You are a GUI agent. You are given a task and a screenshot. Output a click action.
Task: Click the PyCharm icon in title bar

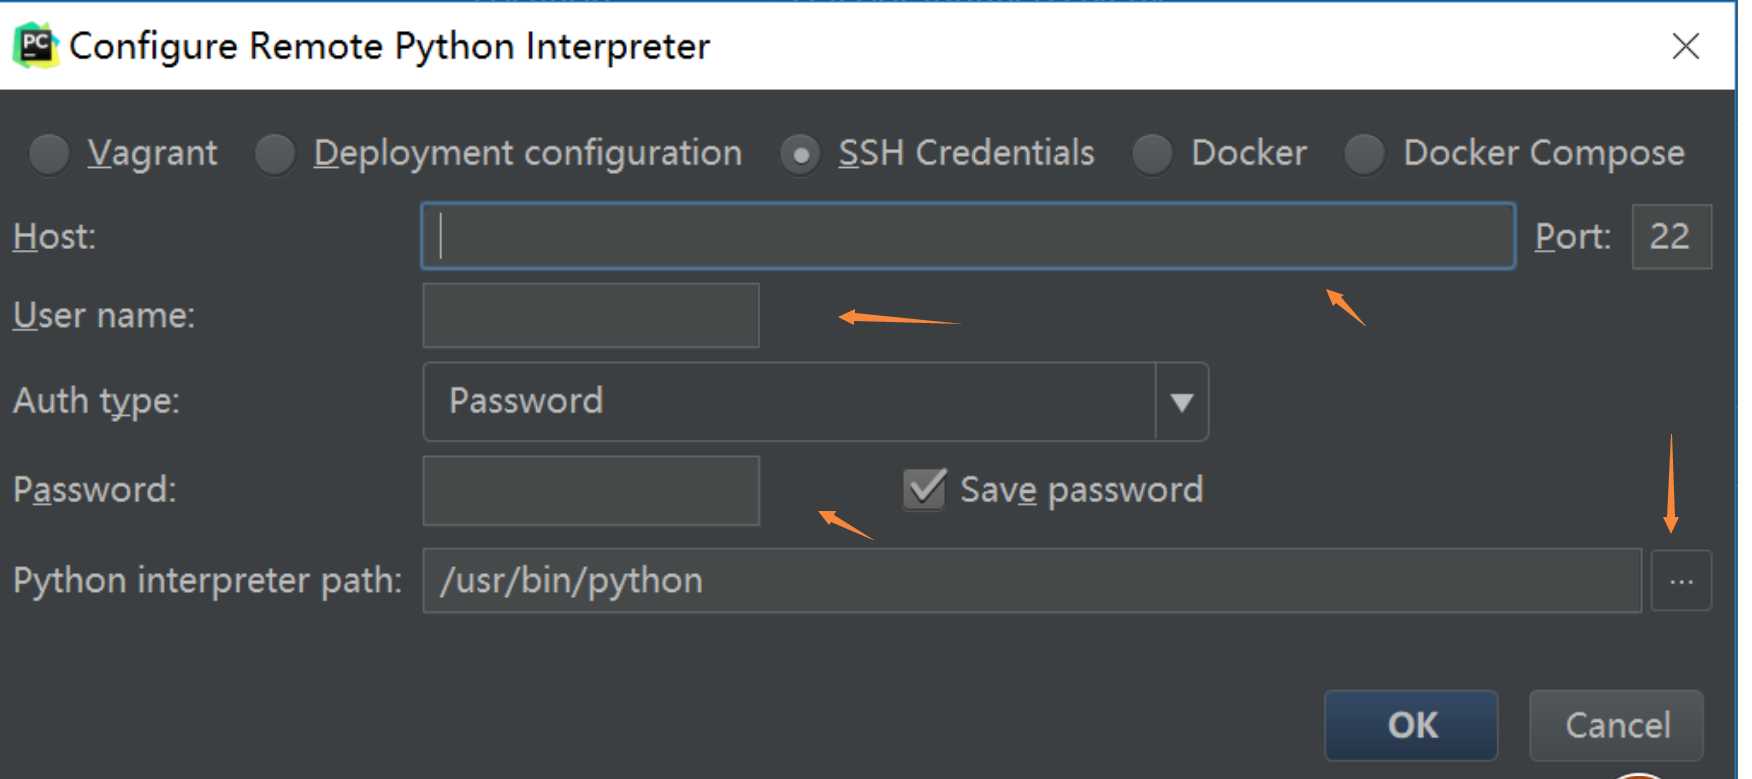coord(36,46)
